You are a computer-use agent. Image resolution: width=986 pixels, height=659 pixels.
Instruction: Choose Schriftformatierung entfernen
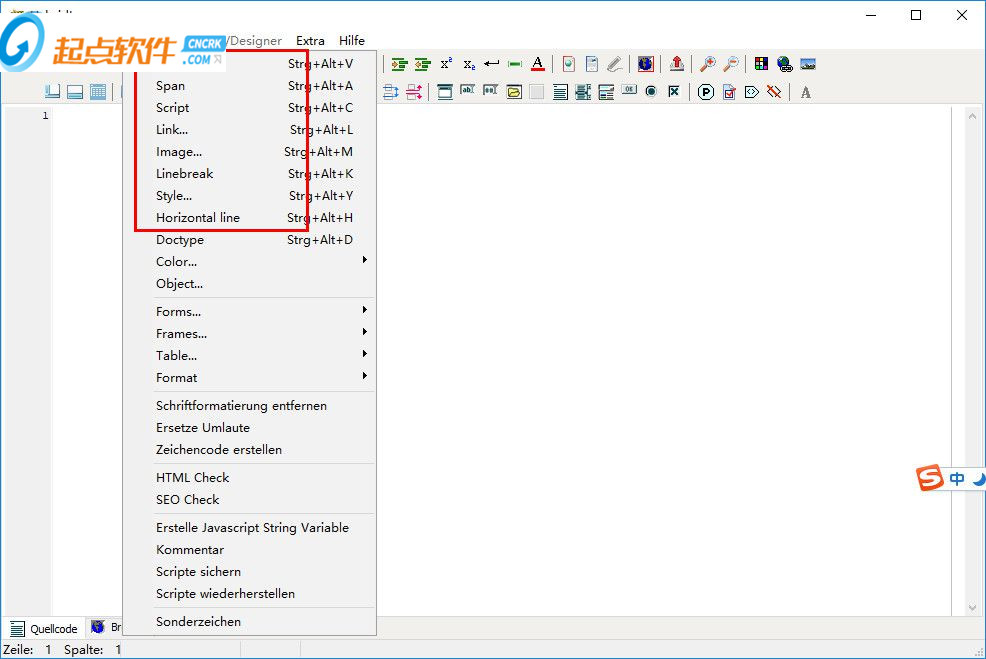[250, 406]
